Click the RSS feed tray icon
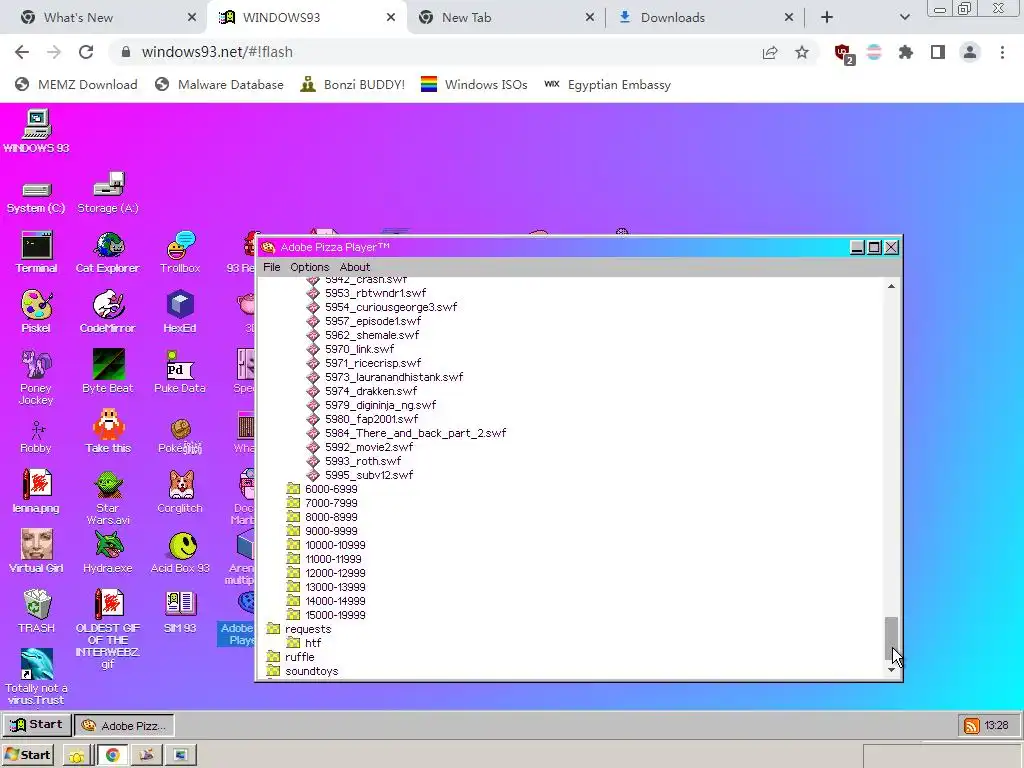Screen dimensions: 1024x768 pyautogui.click(x=972, y=726)
